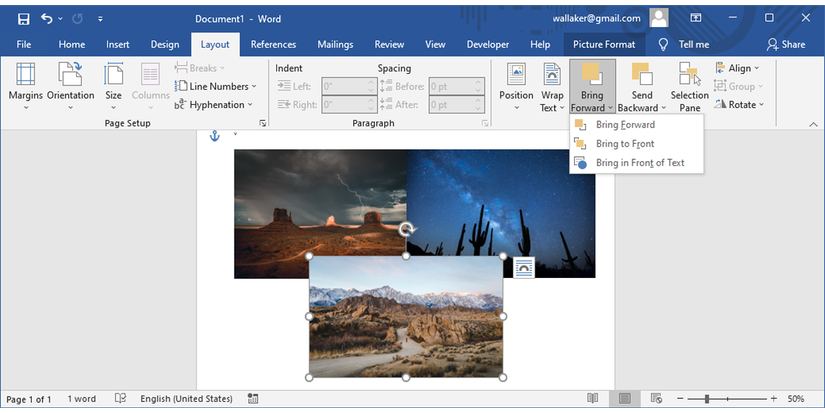825x413 pixels.
Task: Choose Bring to Front menu item
Action: pos(636,144)
